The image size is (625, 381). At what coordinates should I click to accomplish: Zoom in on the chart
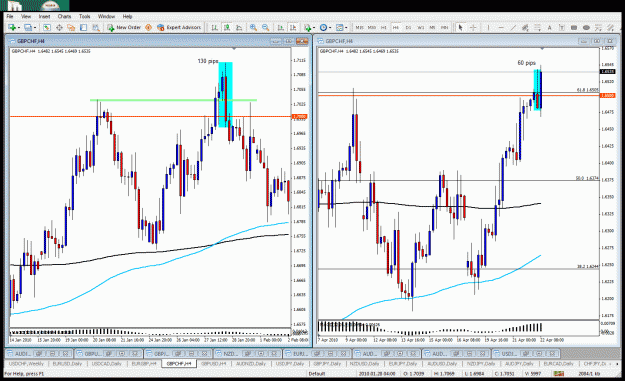pos(253,27)
